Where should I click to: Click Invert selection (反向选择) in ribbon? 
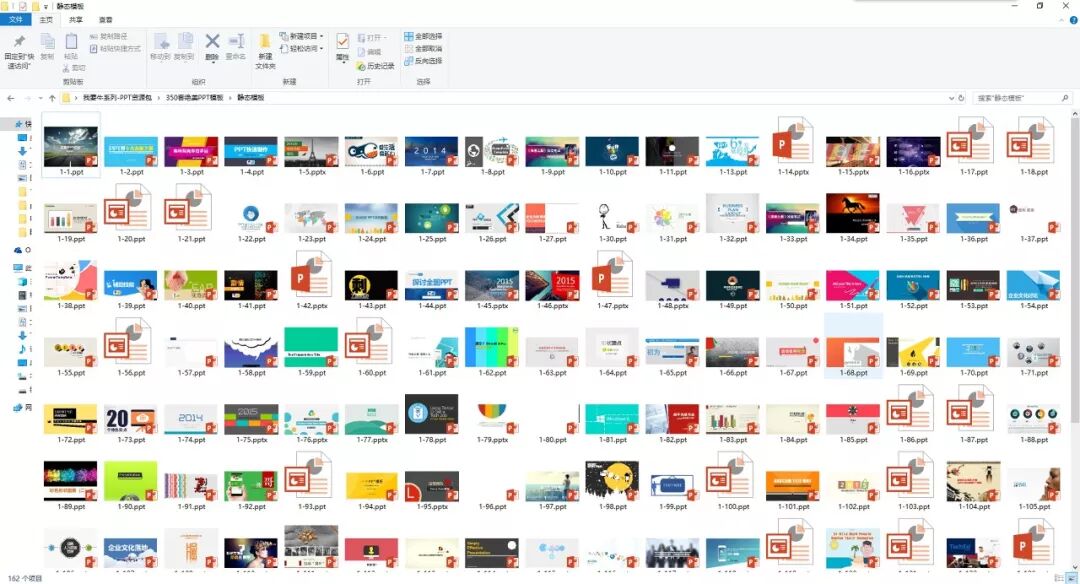click(x=423, y=61)
